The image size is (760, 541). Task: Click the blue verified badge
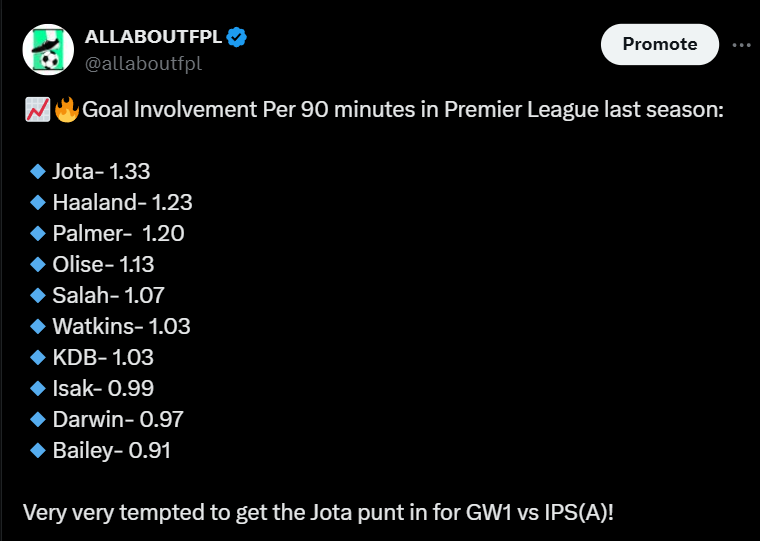pos(237,38)
